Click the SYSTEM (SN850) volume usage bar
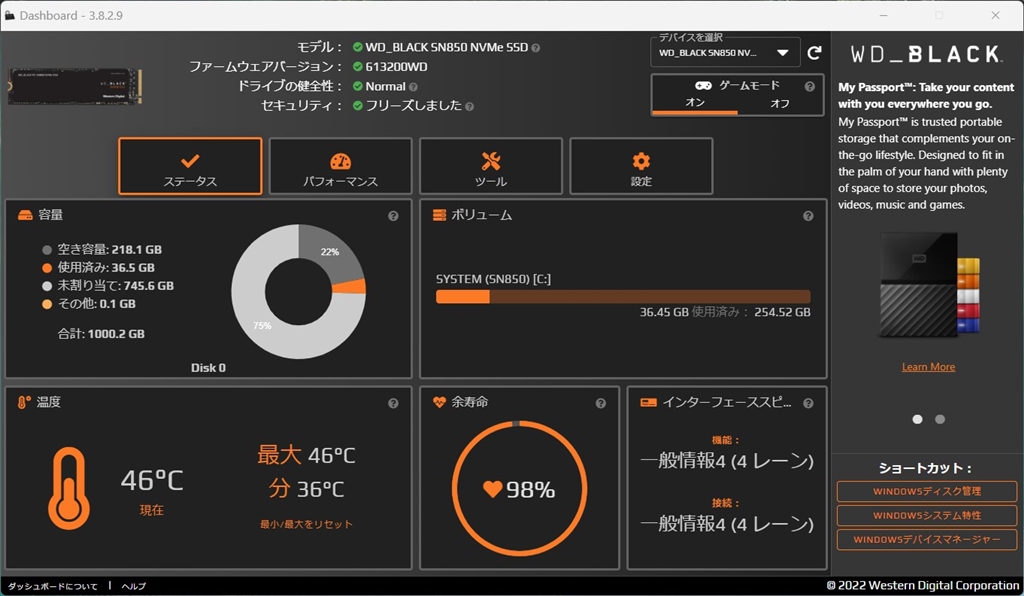1024x596 pixels. click(623, 297)
